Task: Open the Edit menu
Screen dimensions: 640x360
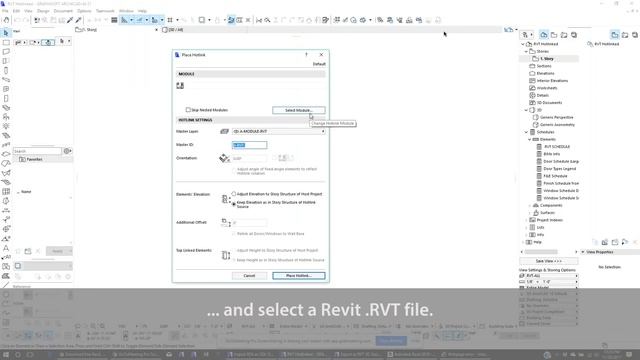Action: pos(16,11)
